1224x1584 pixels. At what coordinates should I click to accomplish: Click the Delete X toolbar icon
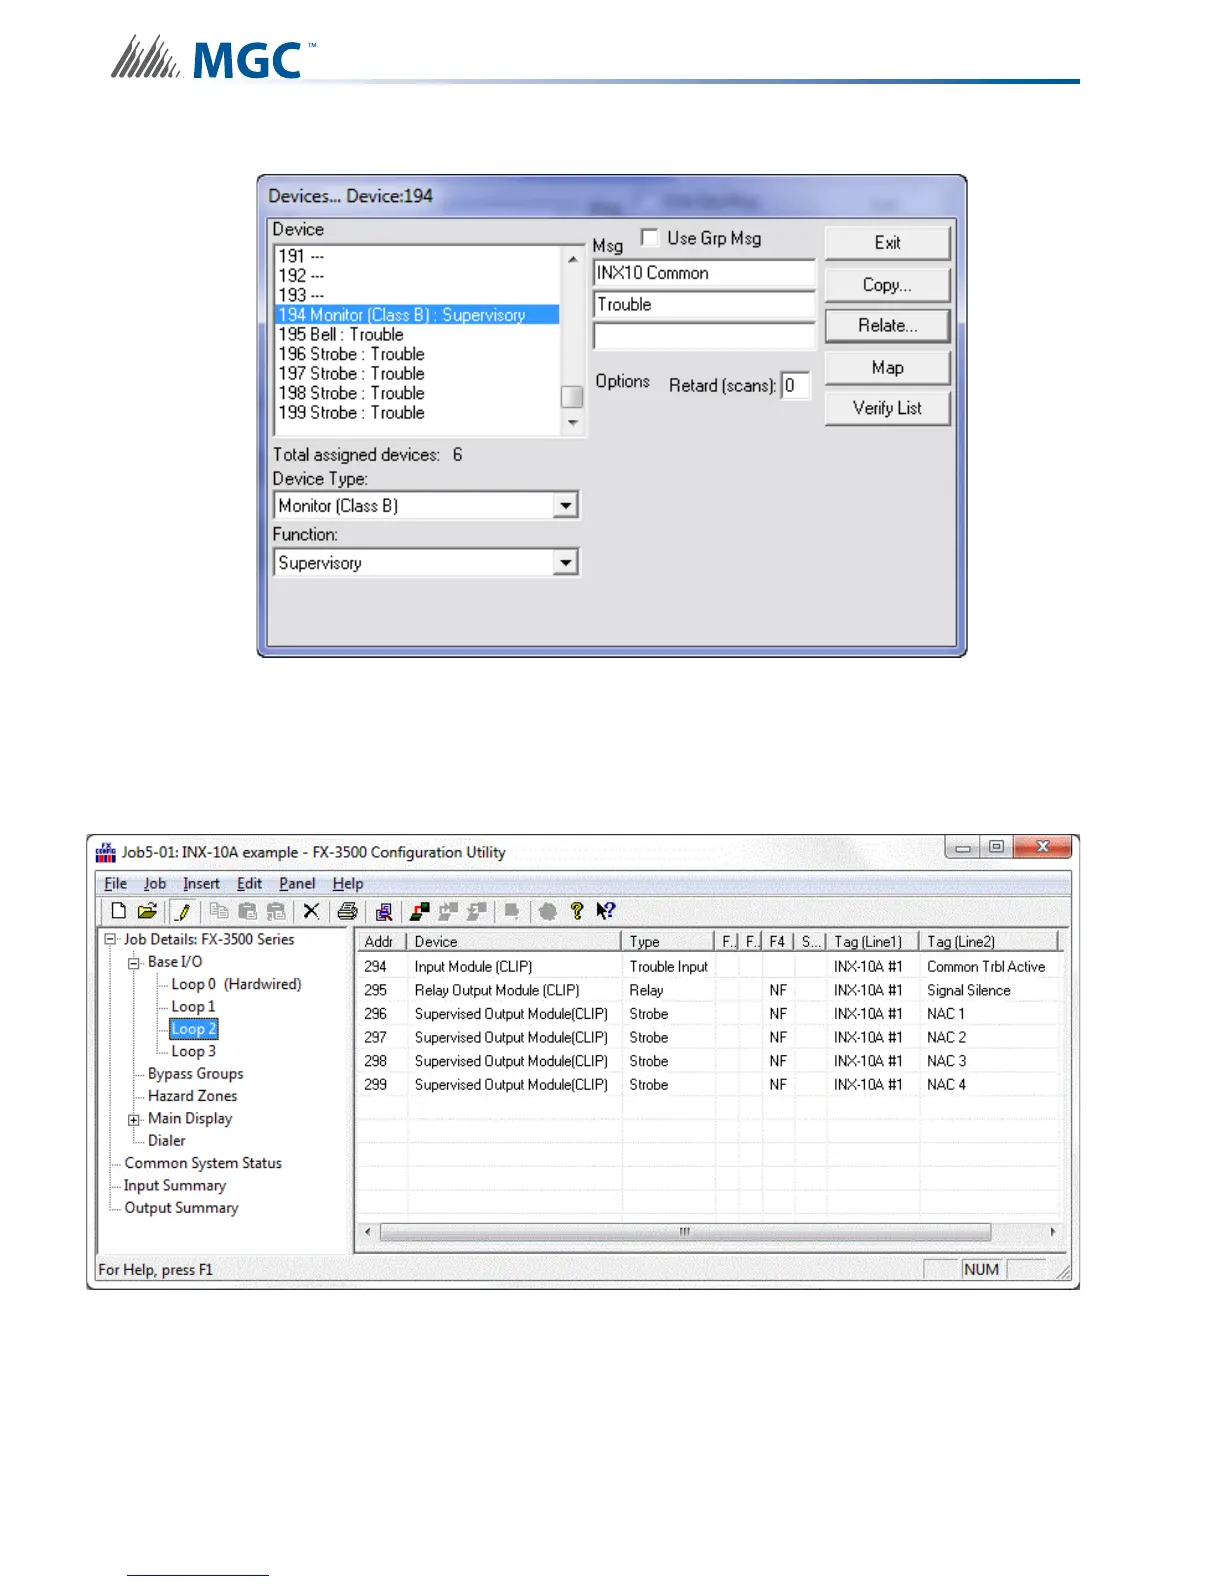(x=311, y=911)
